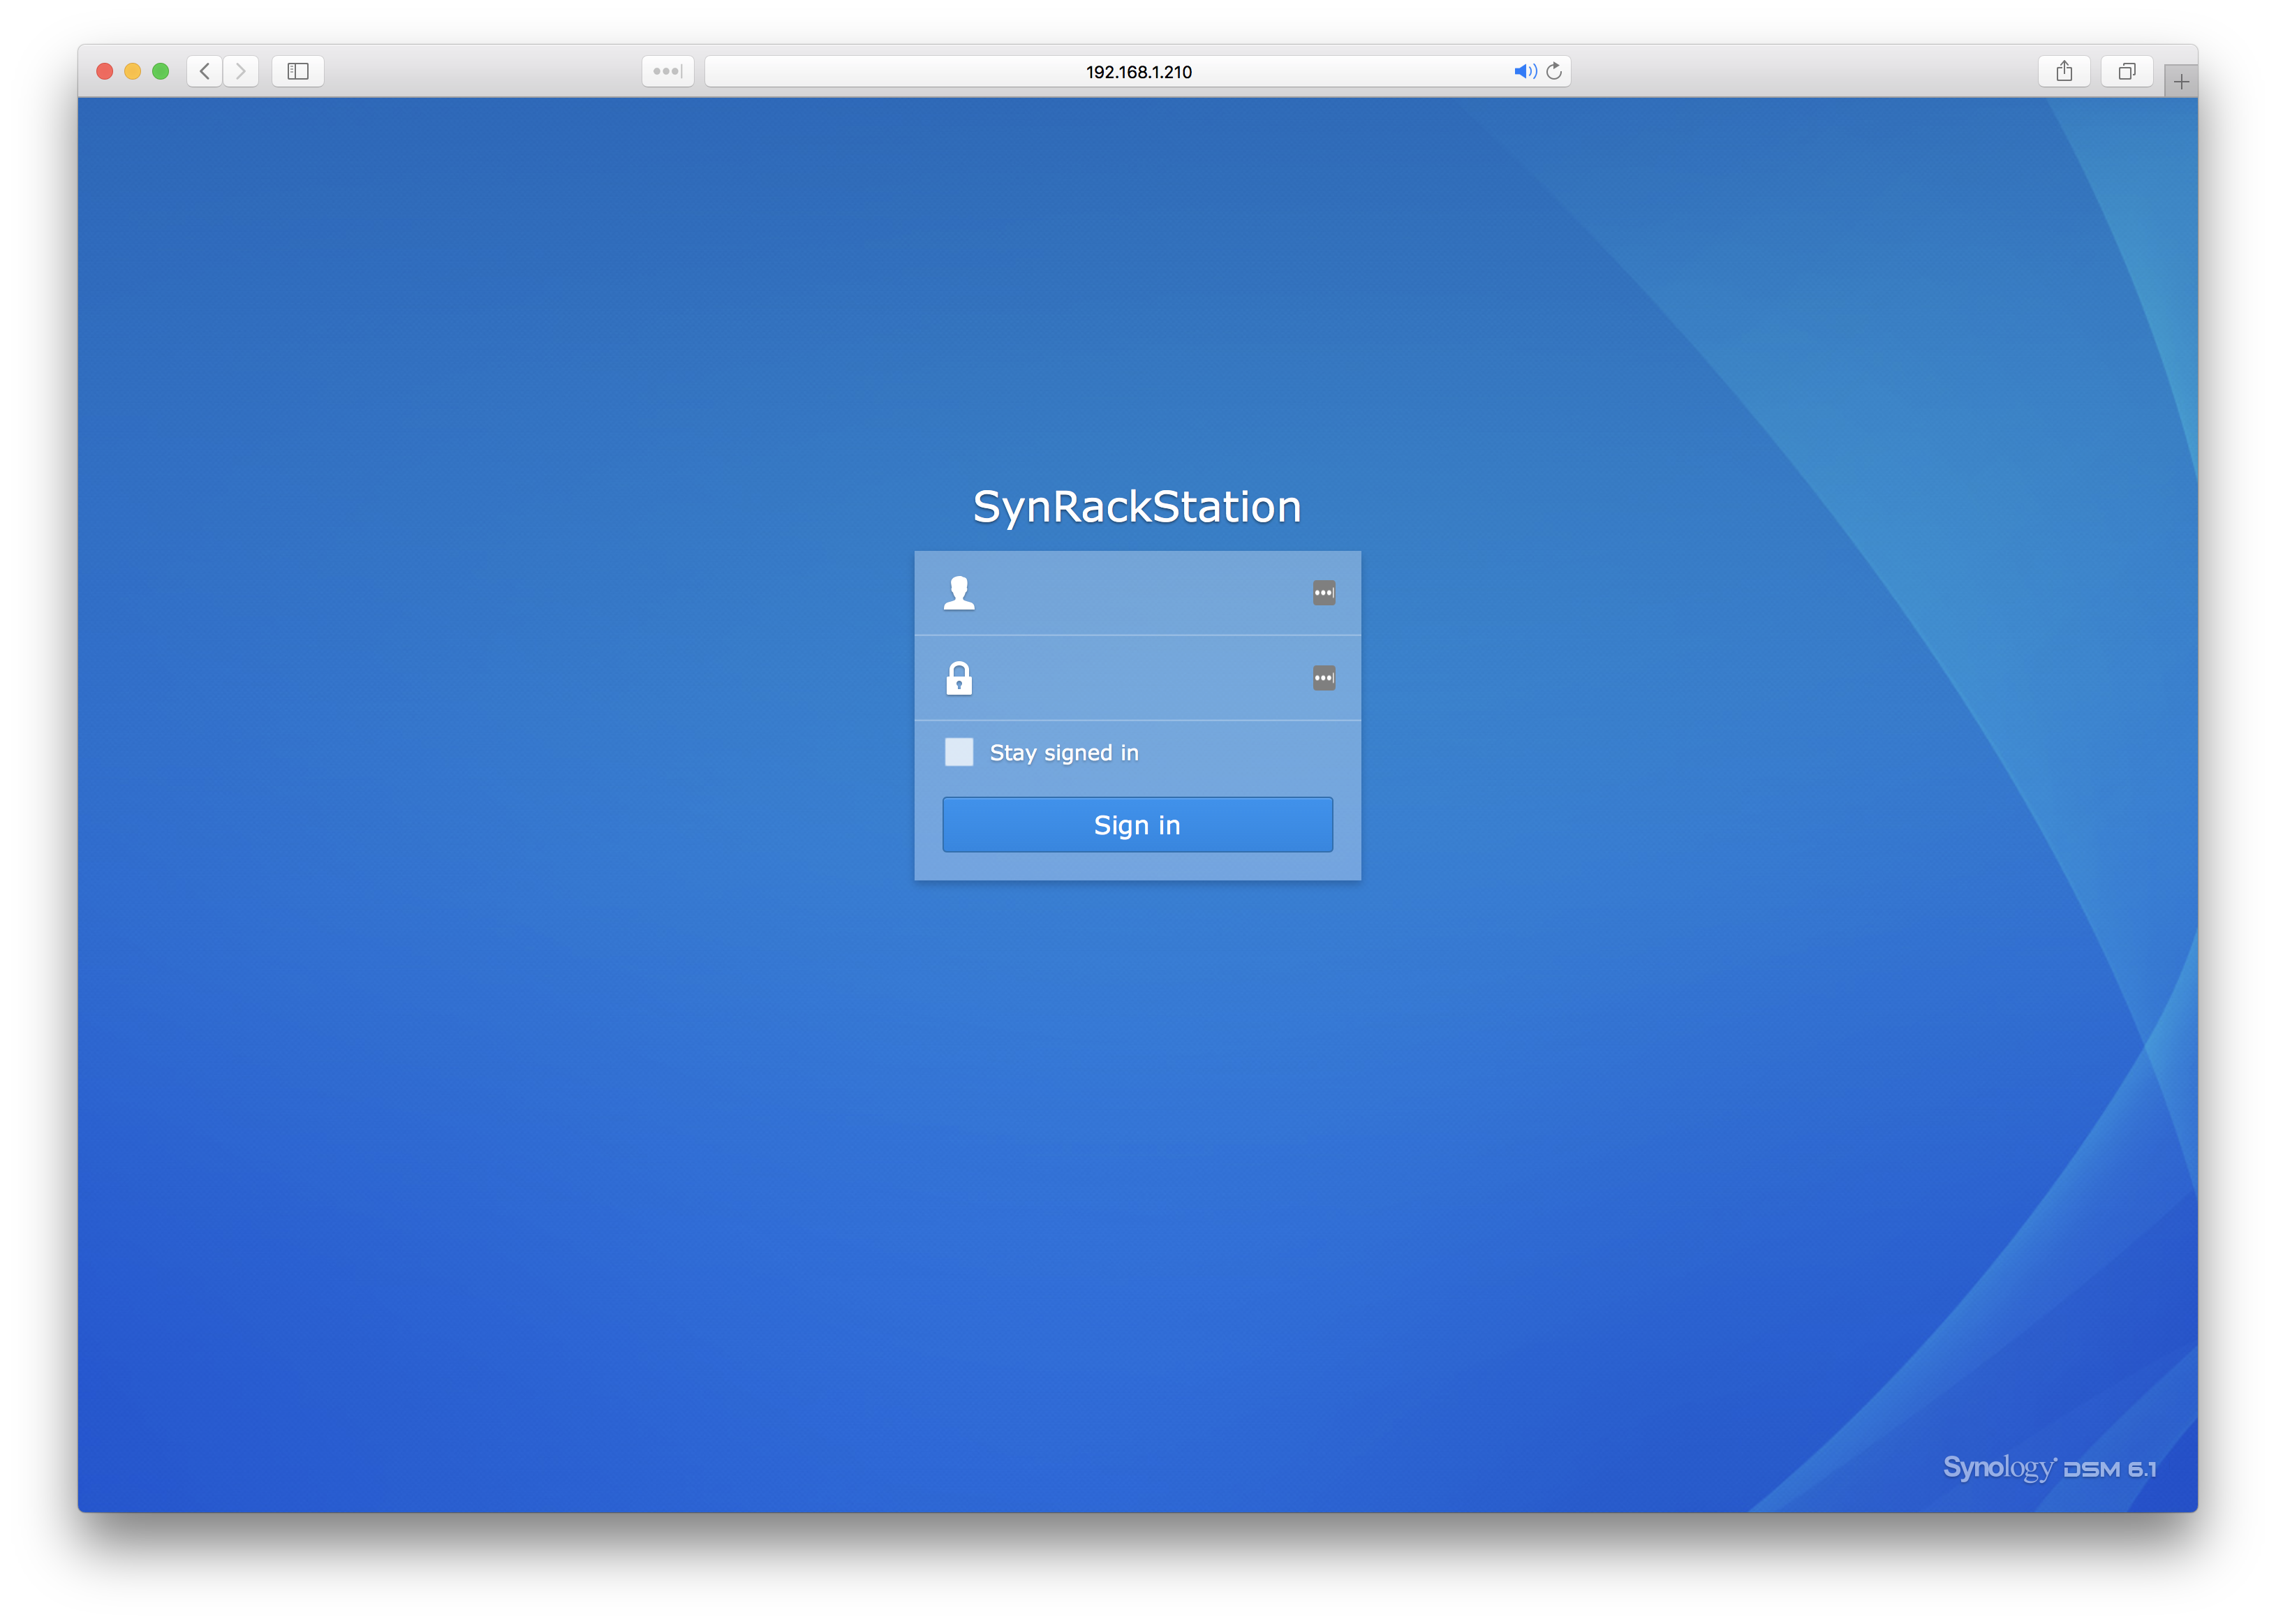The width and height of the screenshot is (2276, 1624).
Task: Open the options menu beside the username field
Action: pyautogui.click(x=1322, y=592)
